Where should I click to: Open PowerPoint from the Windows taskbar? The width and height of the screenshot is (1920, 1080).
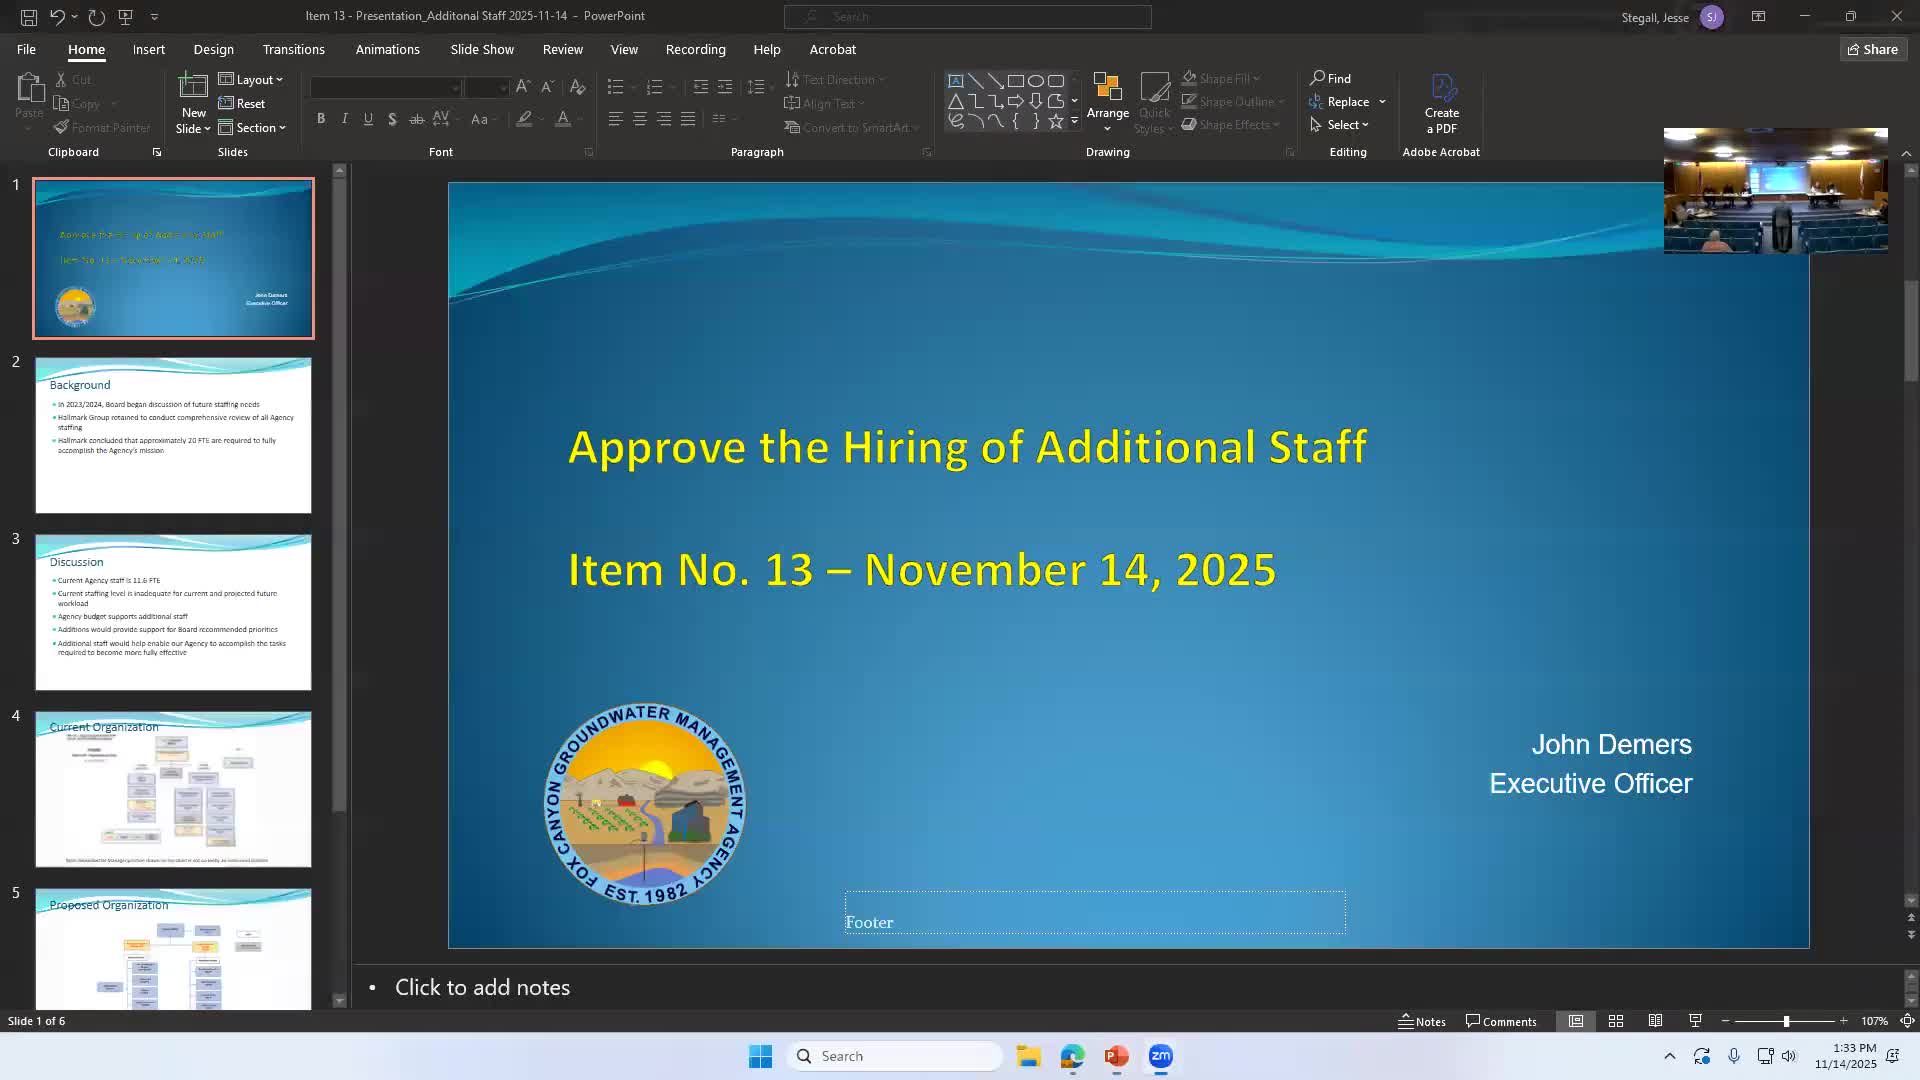(1116, 1056)
